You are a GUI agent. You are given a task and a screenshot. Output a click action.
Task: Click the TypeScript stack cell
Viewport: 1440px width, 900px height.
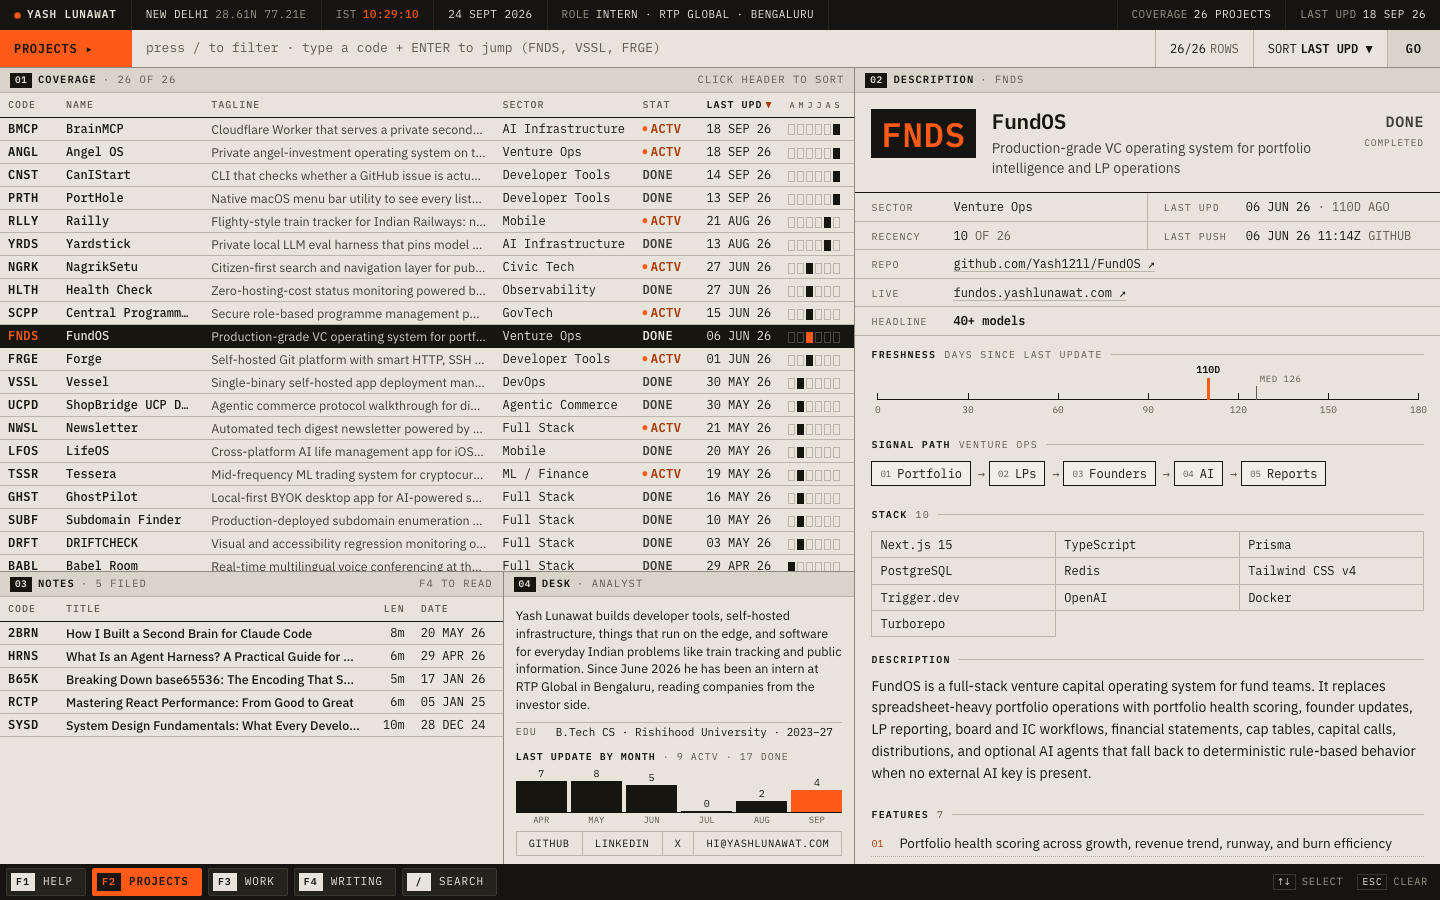coord(1148,545)
